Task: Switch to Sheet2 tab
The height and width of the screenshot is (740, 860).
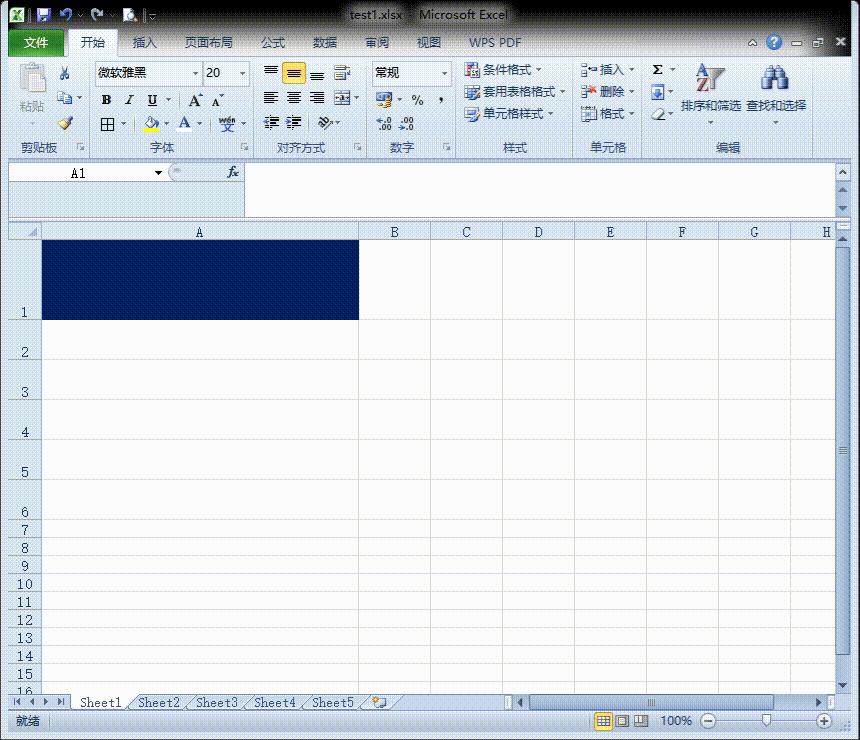Action: click(x=159, y=702)
